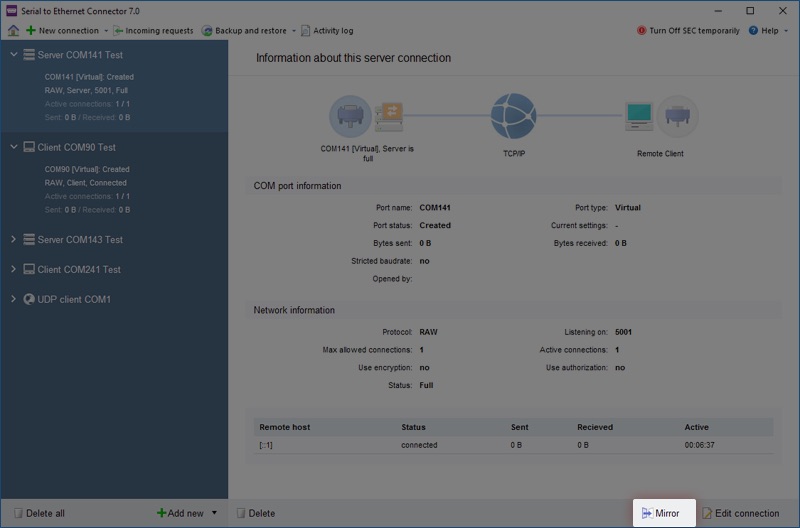Select Server COM141 Test connection
This screenshot has height=528, width=800.
click(80, 55)
